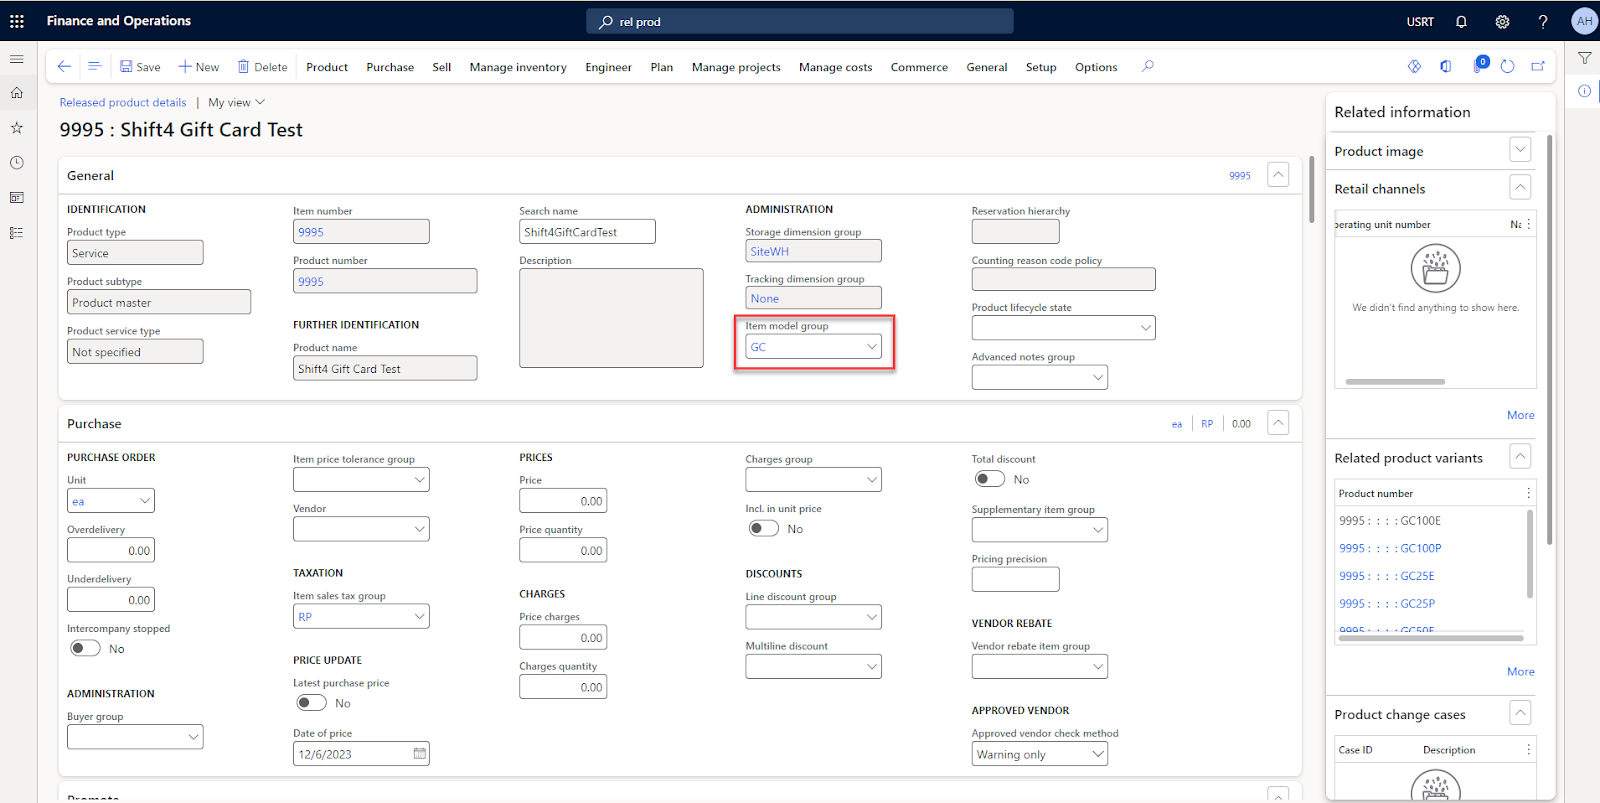The height and width of the screenshot is (803, 1600).
Task: Click USRT company selector
Action: 1420,21
